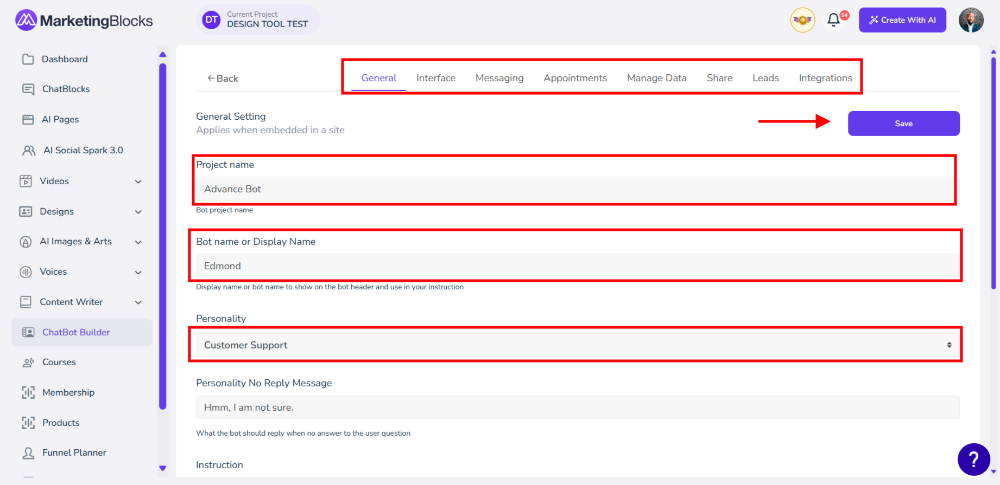Screen dimensions: 1000x485
Task: Switch to the General tab
Action: [x=379, y=78]
